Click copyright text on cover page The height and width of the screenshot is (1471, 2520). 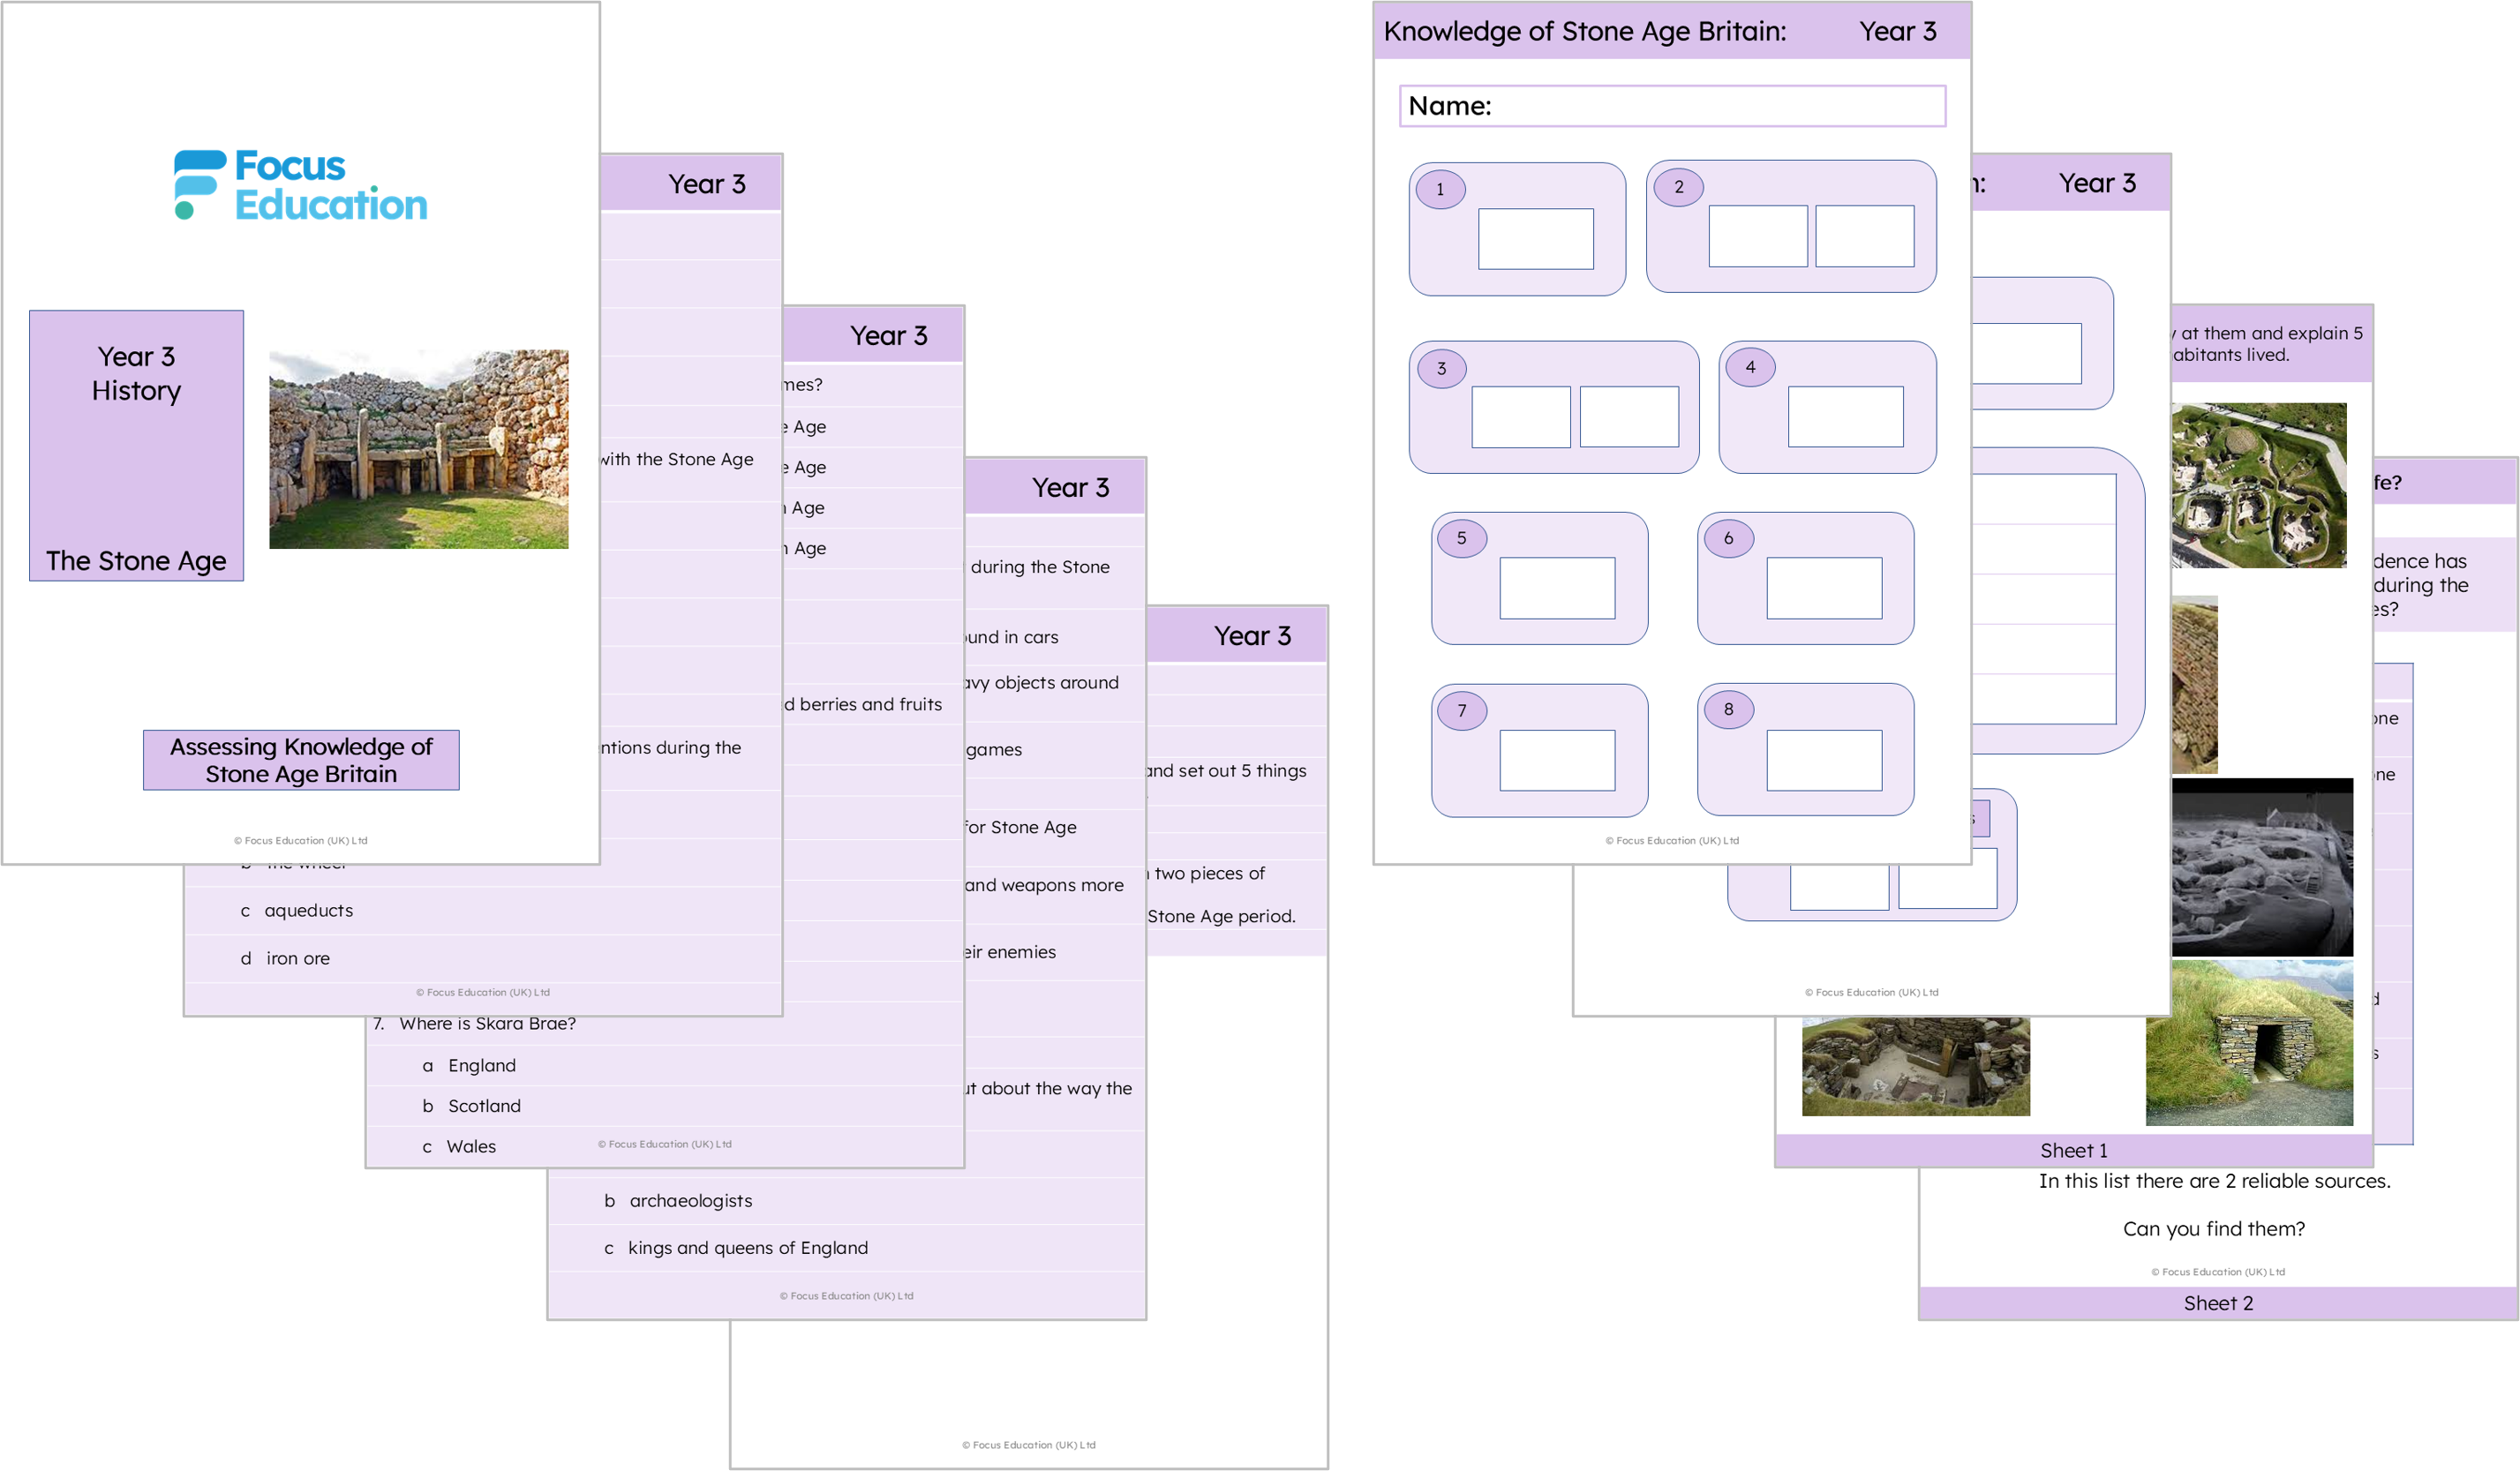[301, 841]
